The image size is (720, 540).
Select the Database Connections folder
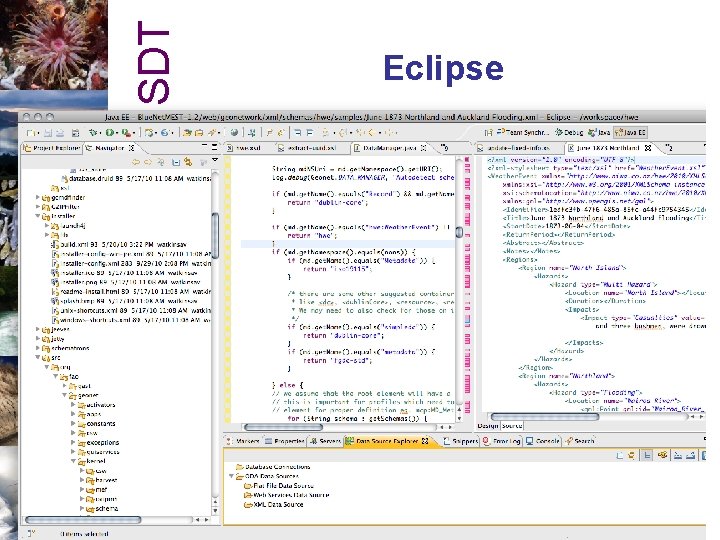(273, 467)
